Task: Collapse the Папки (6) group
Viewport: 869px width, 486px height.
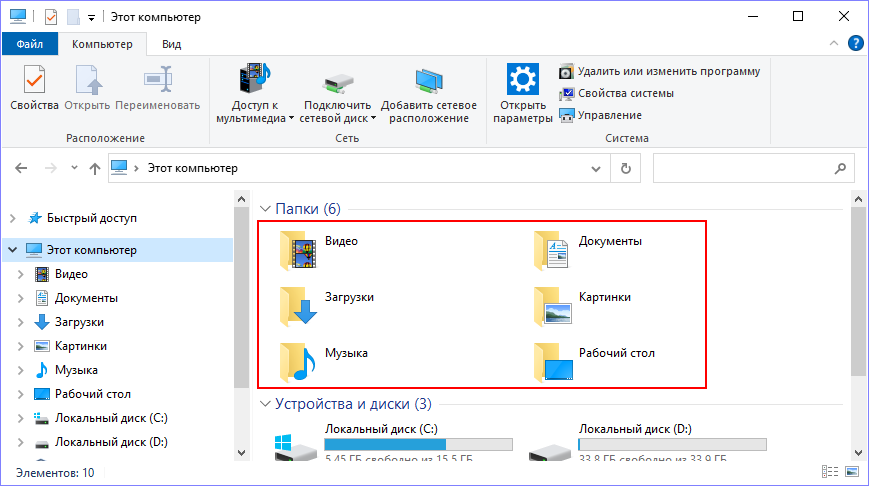Action: pos(265,209)
